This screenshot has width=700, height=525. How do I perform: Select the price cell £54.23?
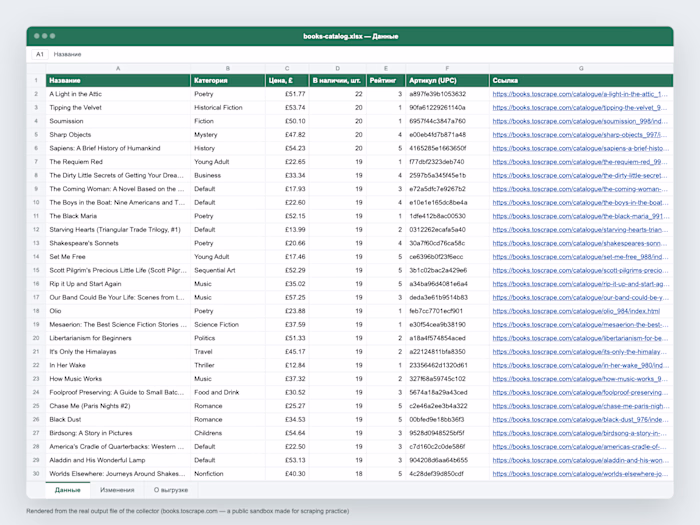(x=287, y=148)
